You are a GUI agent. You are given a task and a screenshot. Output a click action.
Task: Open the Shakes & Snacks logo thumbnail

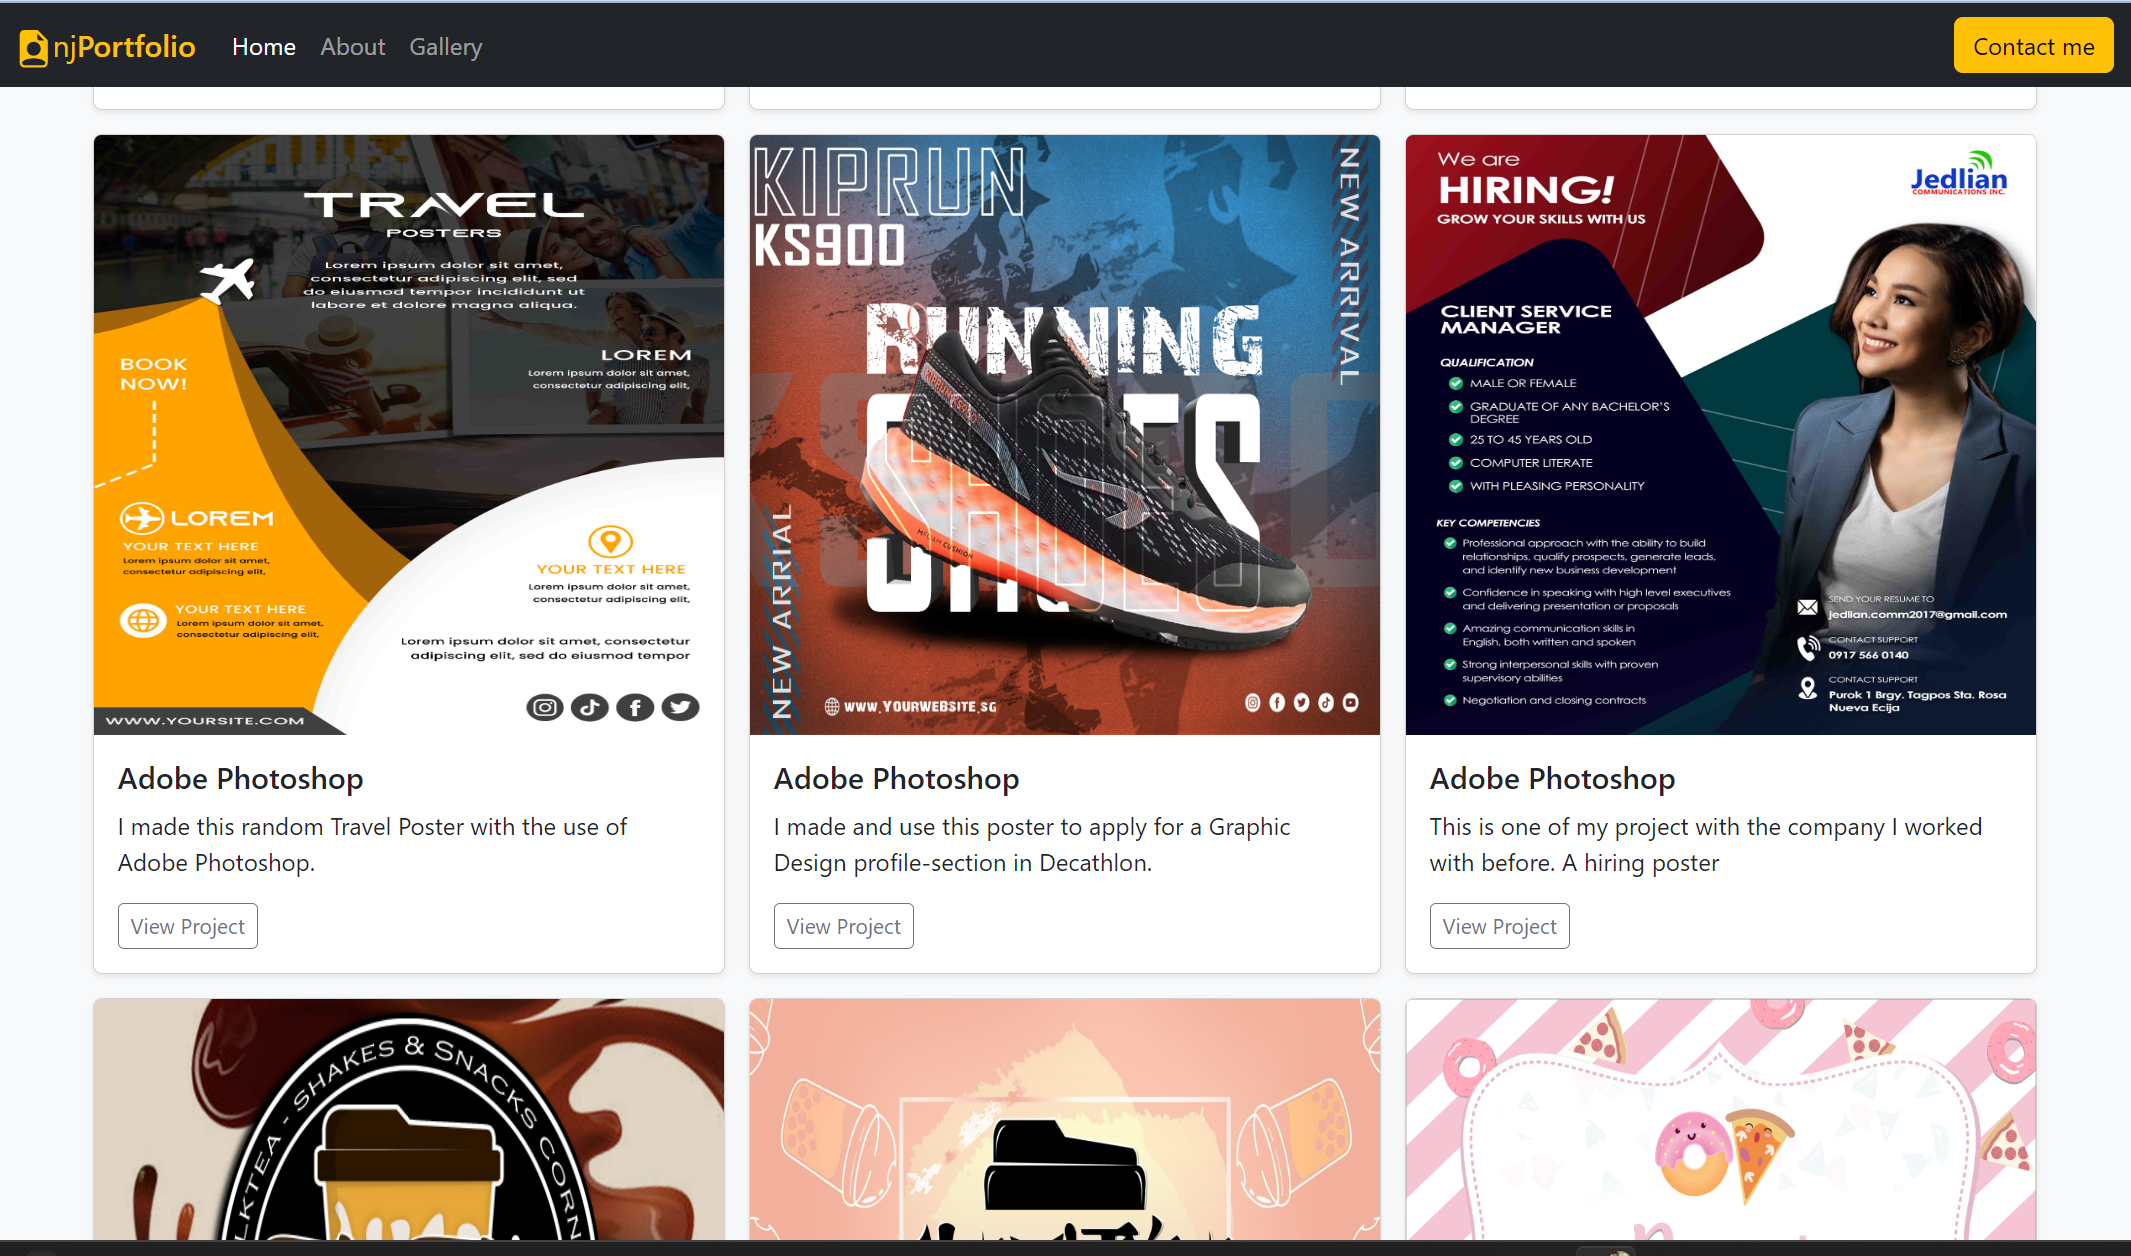click(x=408, y=1120)
